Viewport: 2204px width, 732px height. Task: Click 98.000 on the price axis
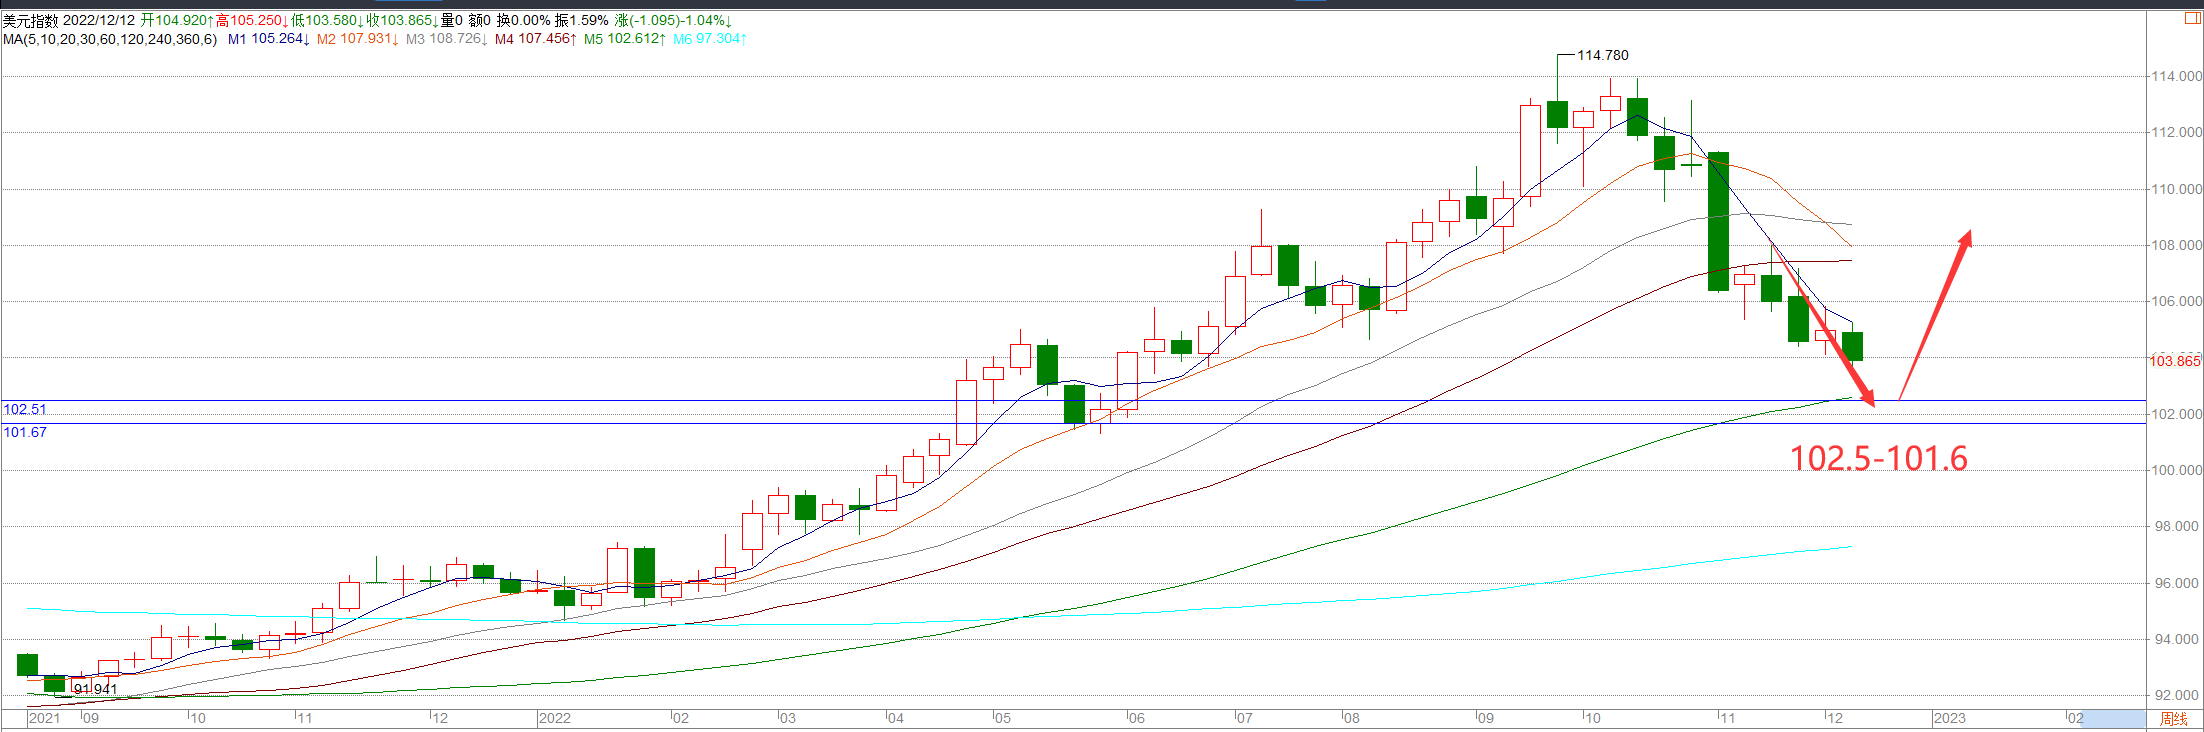click(x=2176, y=526)
